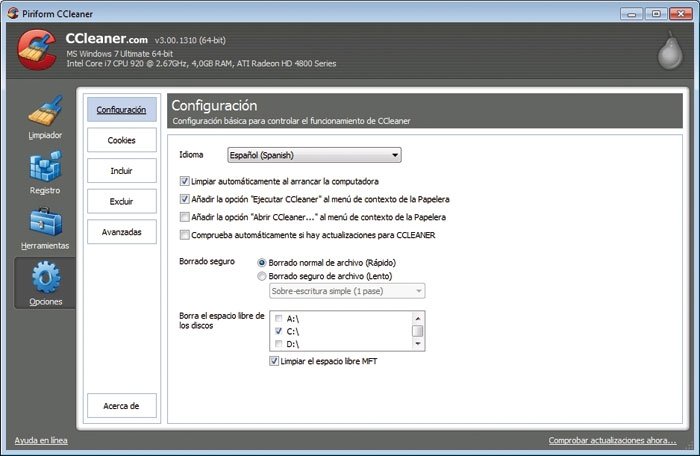Image resolution: width=700 pixels, height=456 pixels.
Task: Switch to the Cookies tab
Action: click(x=121, y=140)
